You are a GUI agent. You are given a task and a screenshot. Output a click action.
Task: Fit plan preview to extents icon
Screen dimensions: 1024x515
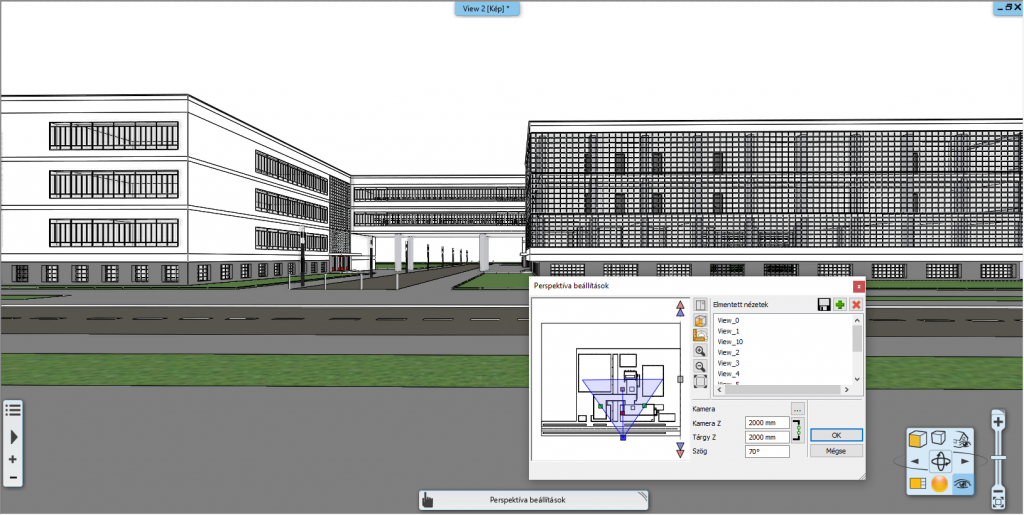(700, 381)
